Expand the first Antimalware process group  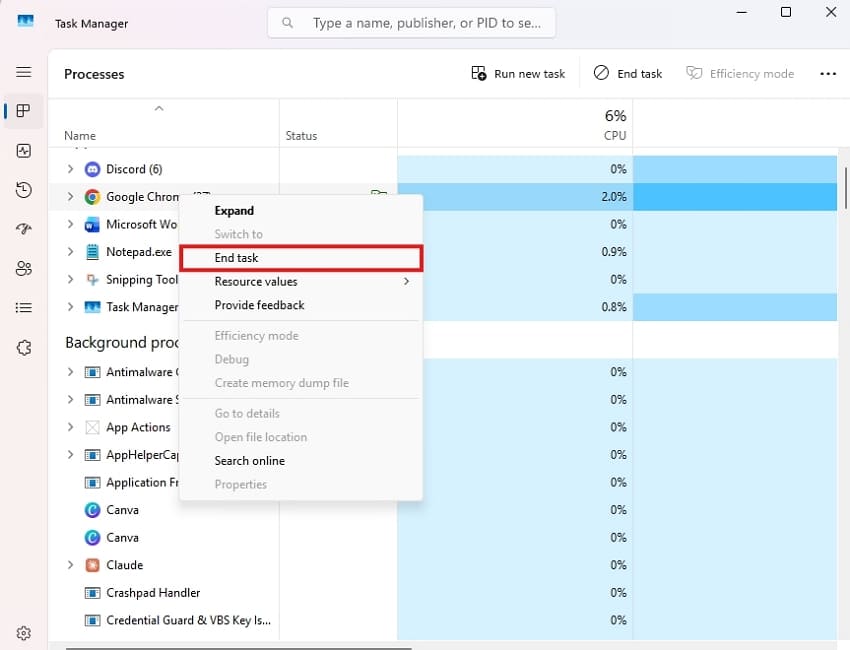pos(70,372)
